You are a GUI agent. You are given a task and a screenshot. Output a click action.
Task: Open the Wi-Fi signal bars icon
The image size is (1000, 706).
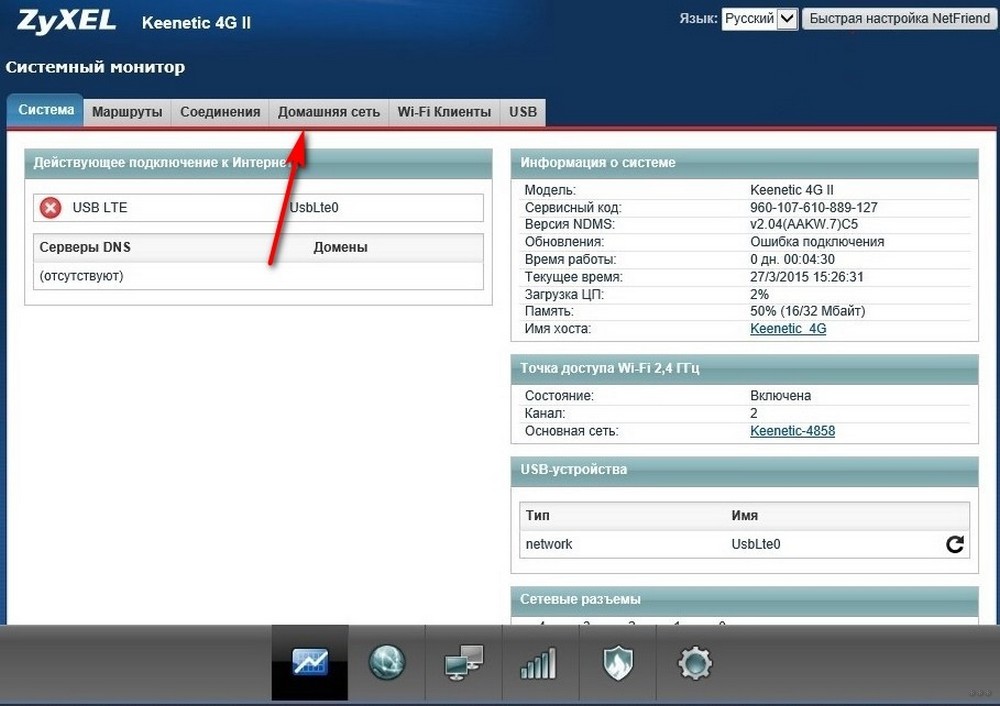pyautogui.click(x=540, y=663)
